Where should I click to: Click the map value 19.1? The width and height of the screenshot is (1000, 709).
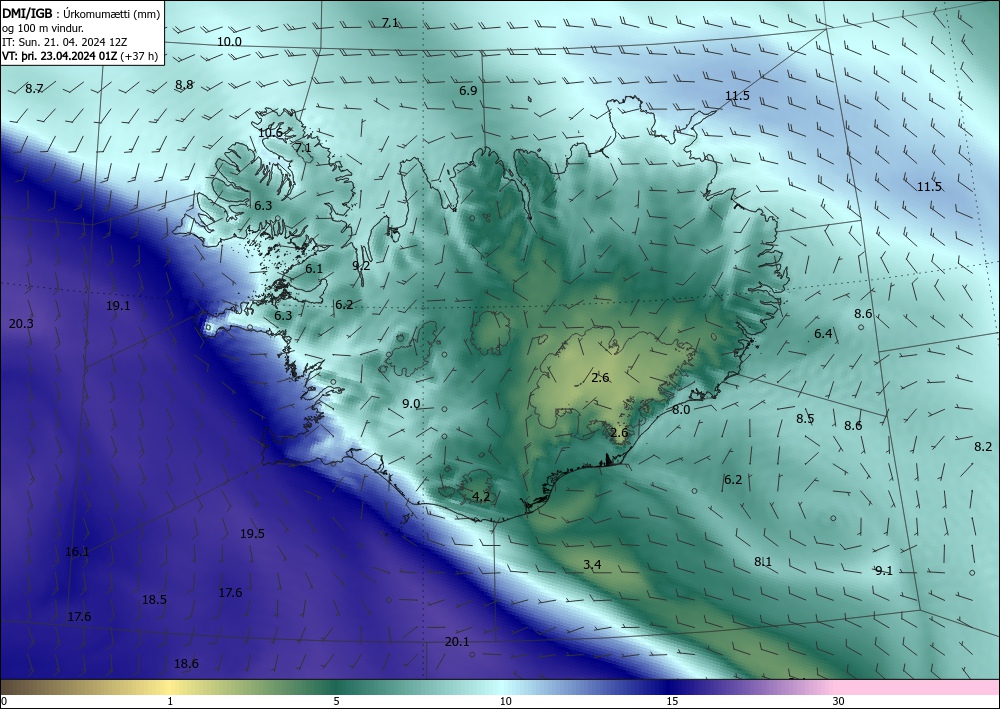pos(118,305)
